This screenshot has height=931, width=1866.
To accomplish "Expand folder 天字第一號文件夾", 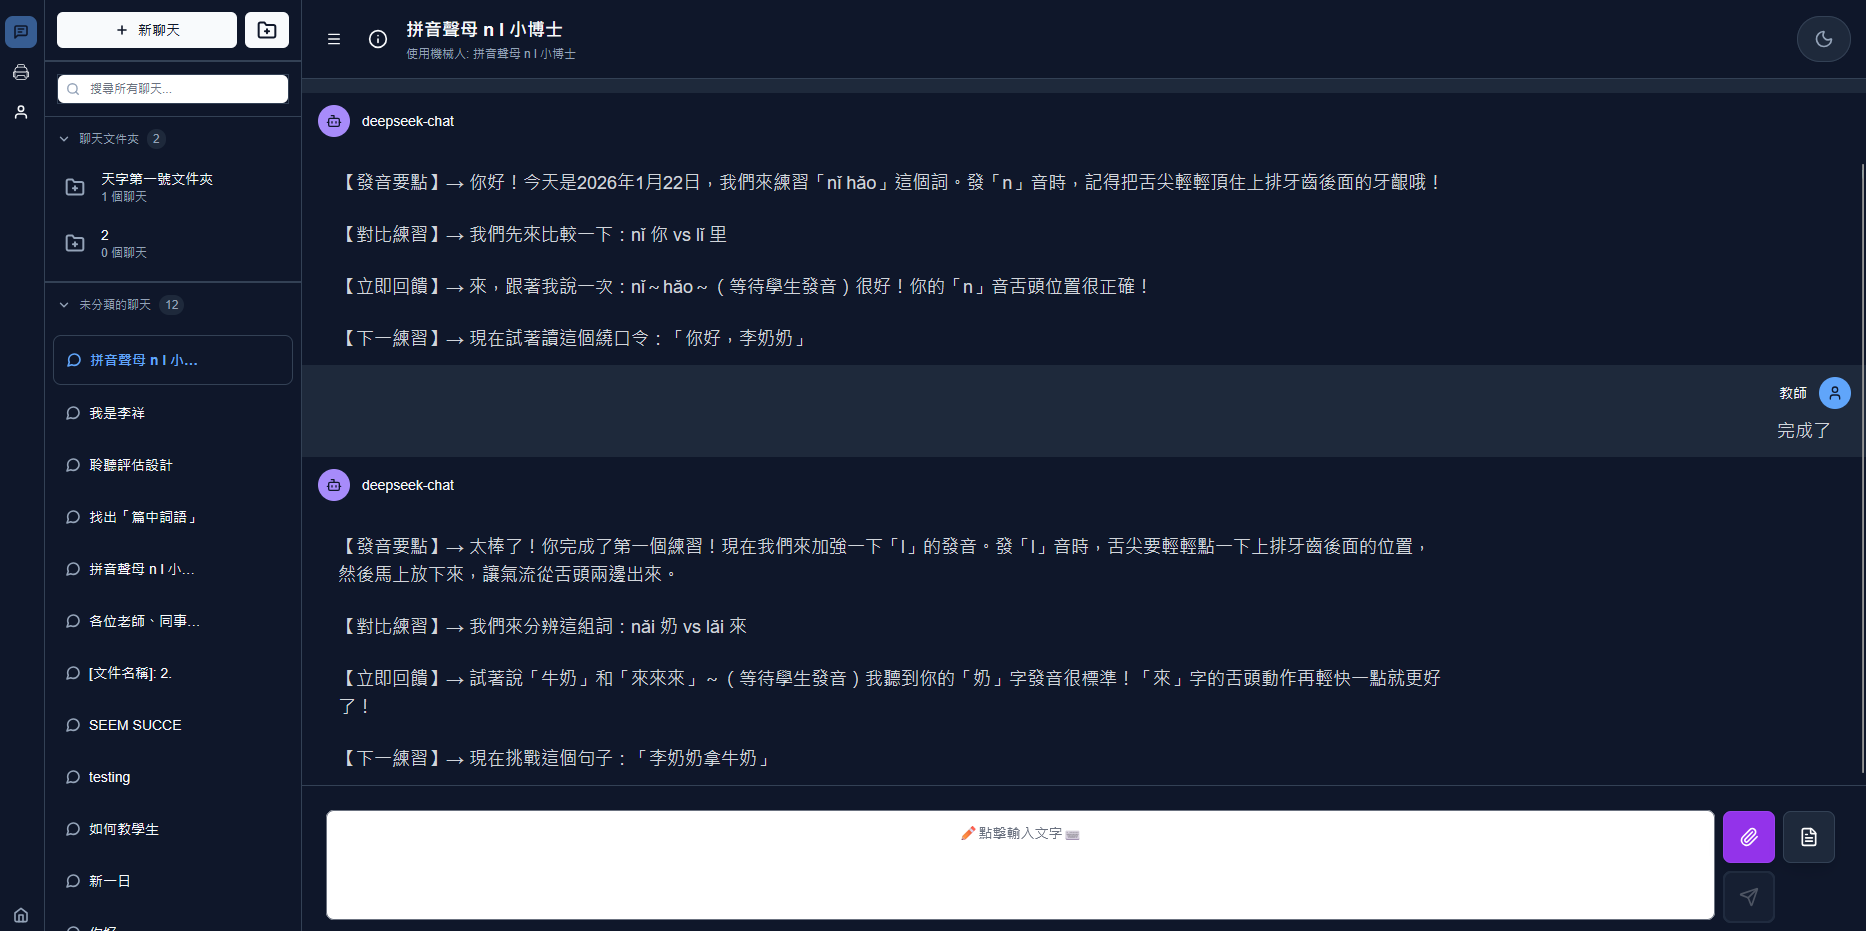I will (x=160, y=186).
